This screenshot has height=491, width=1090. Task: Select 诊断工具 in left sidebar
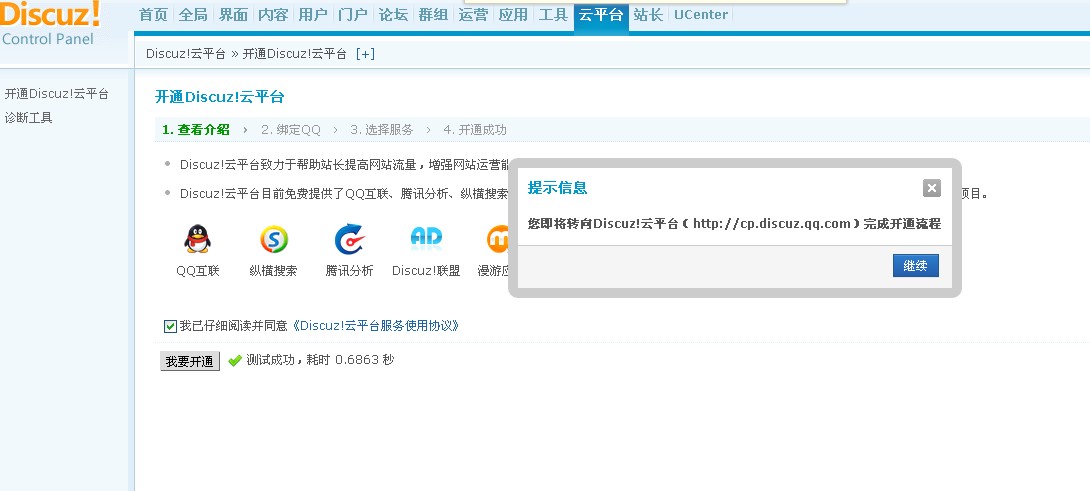point(29,118)
